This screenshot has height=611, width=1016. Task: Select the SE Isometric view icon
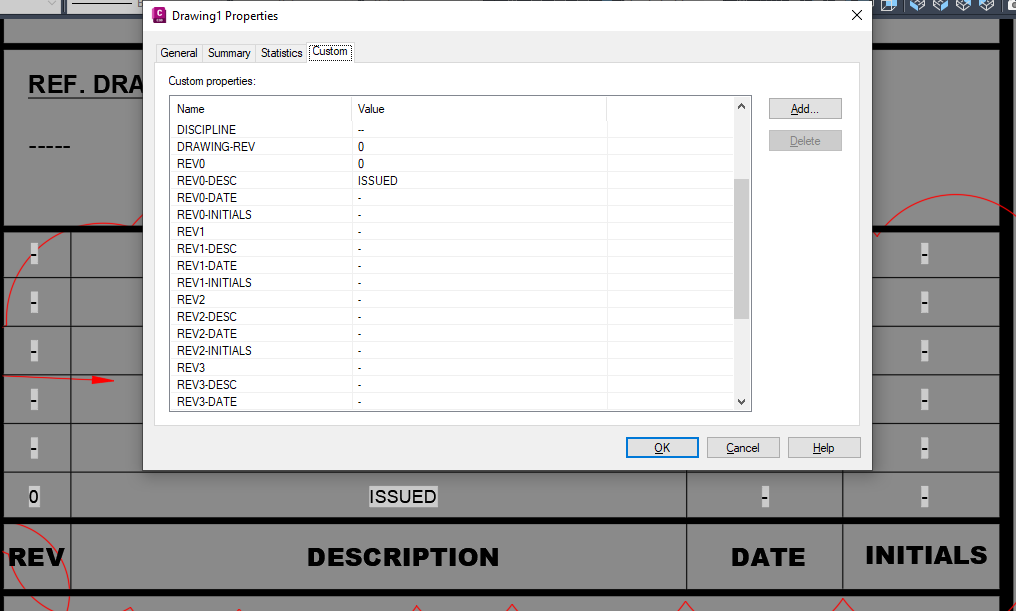tap(939, 6)
